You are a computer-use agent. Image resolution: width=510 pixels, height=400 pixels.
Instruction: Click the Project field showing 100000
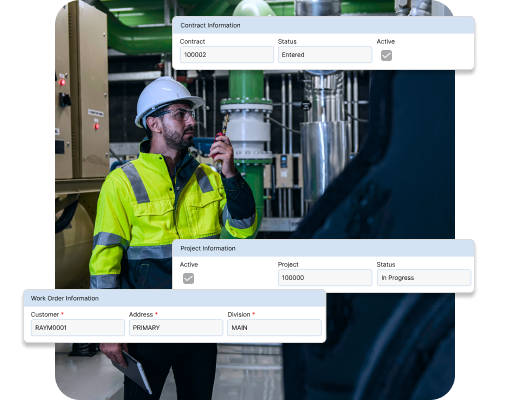tap(325, 278)
